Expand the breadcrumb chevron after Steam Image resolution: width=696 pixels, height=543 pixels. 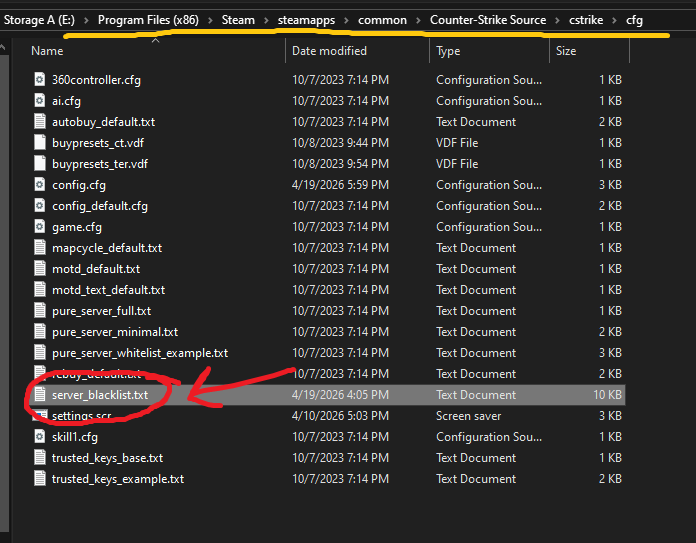[x=266, y=20]
